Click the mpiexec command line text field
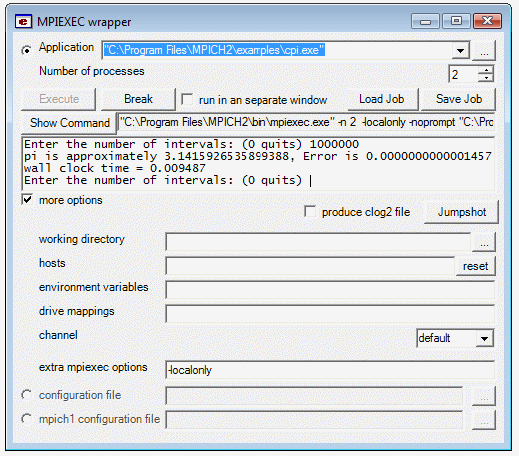Viewport: 519px width, 456px height. (306, 123)
